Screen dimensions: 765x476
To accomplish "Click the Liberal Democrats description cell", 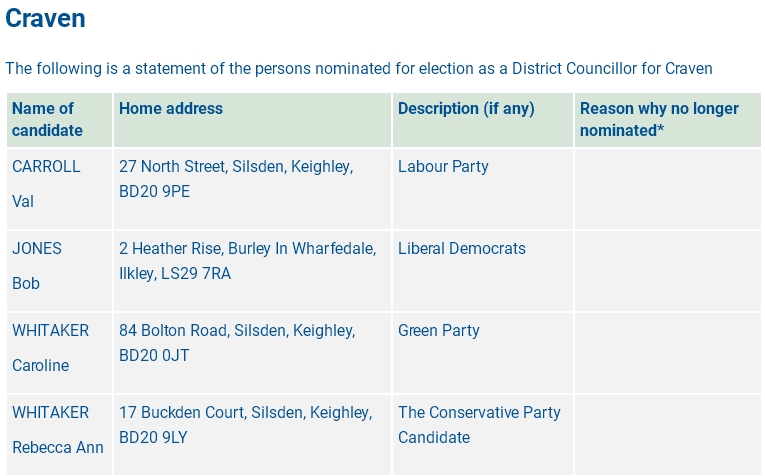I will point(461,249).
